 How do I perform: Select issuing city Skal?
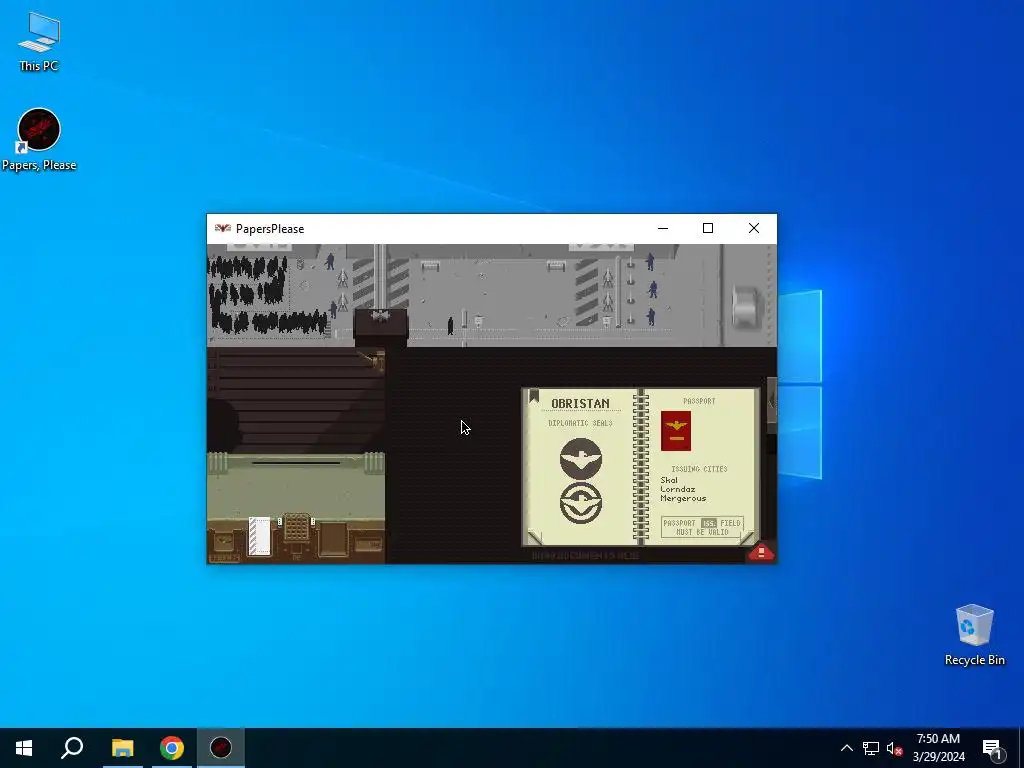669,480
